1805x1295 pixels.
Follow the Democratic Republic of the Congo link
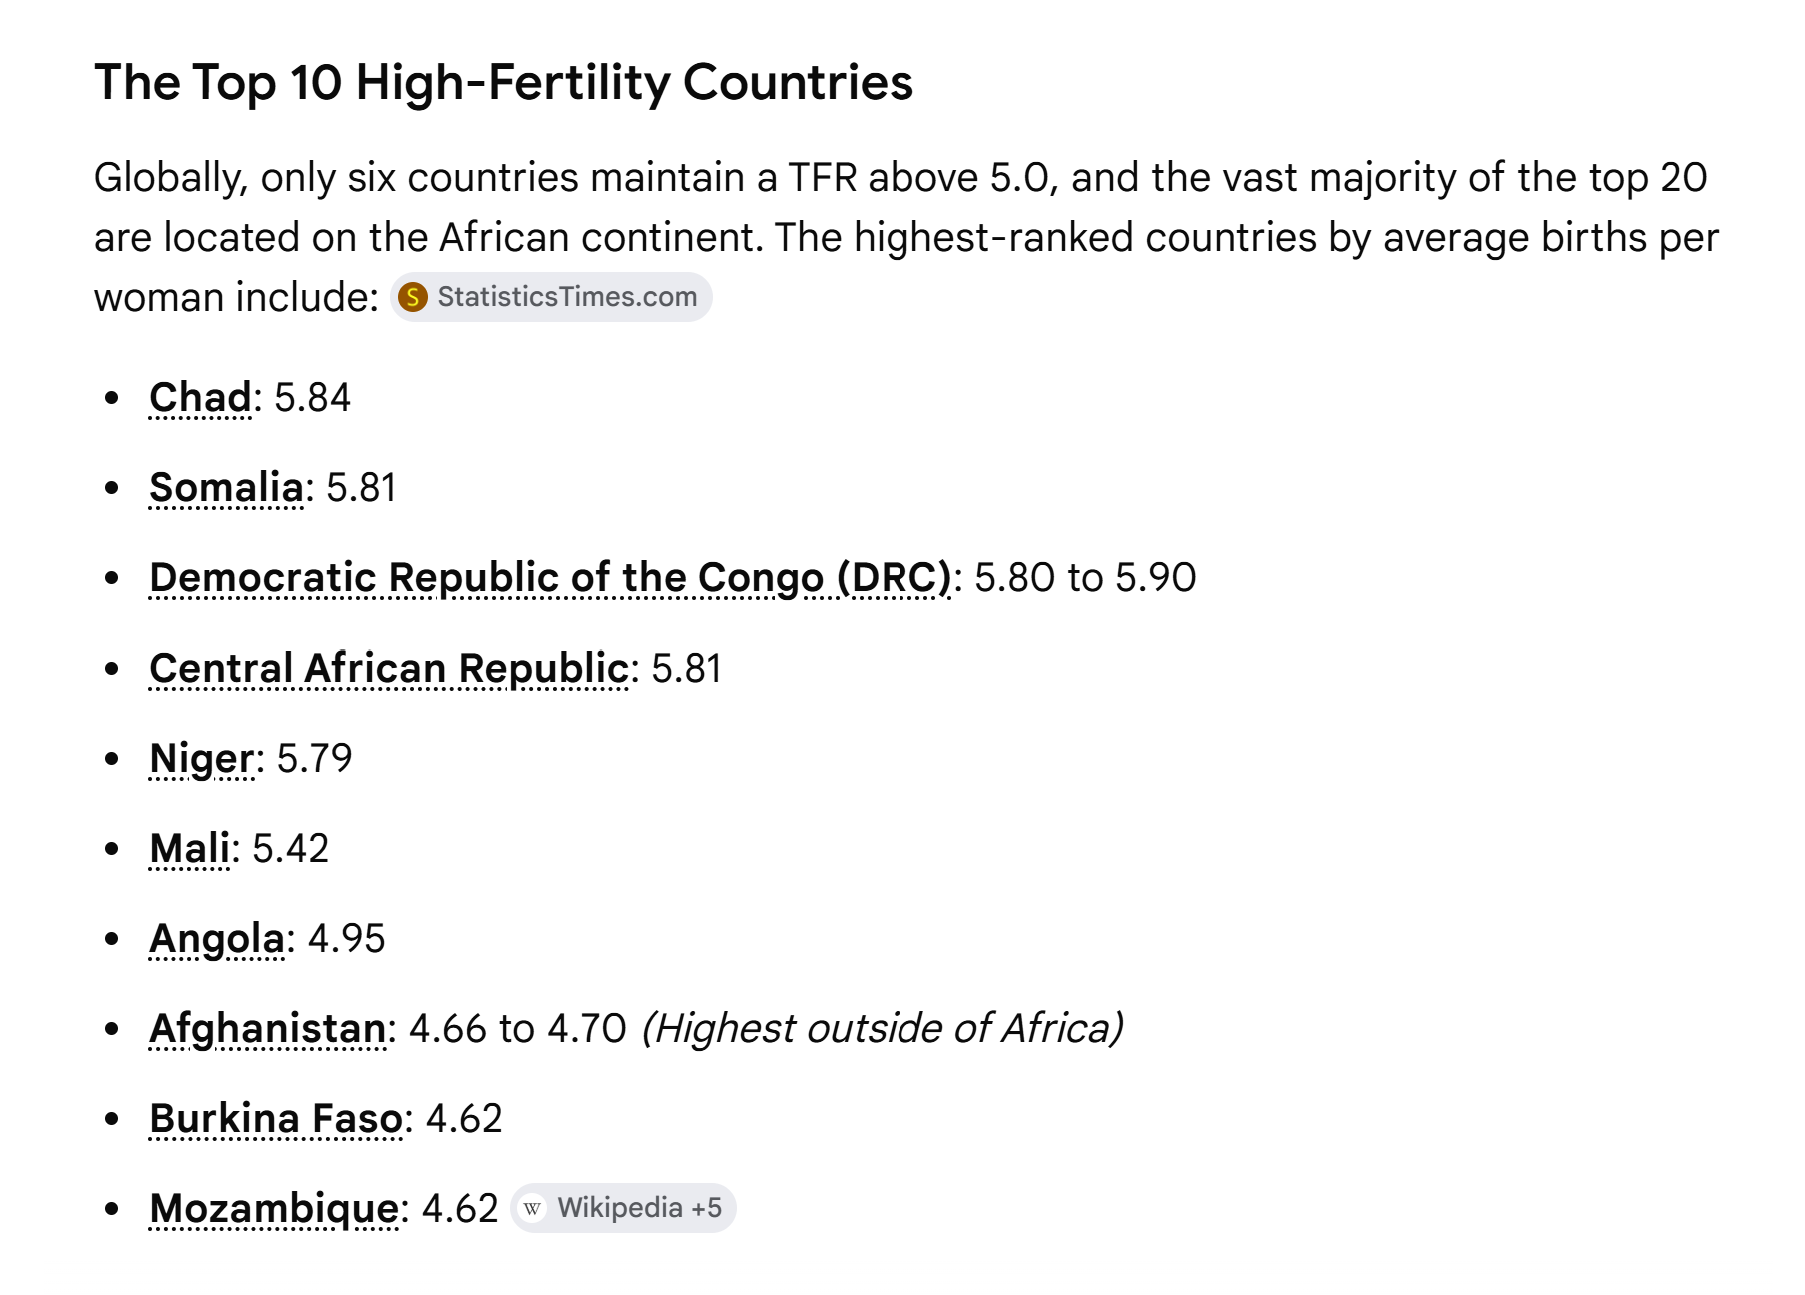550,578
